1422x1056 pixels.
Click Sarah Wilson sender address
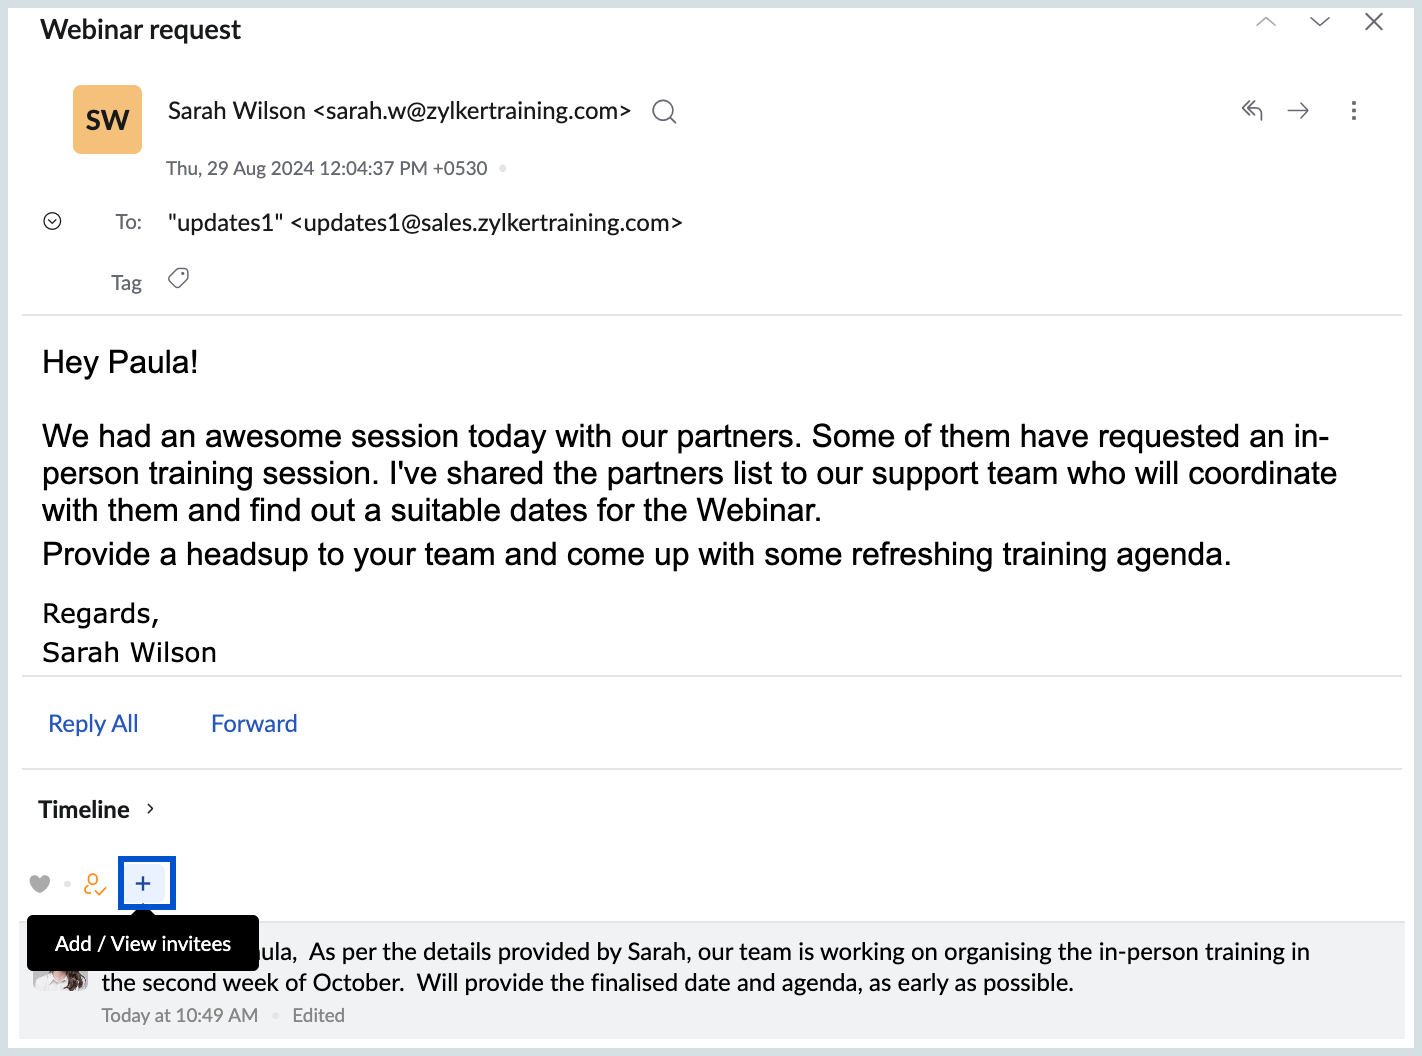tap(399, 111)
